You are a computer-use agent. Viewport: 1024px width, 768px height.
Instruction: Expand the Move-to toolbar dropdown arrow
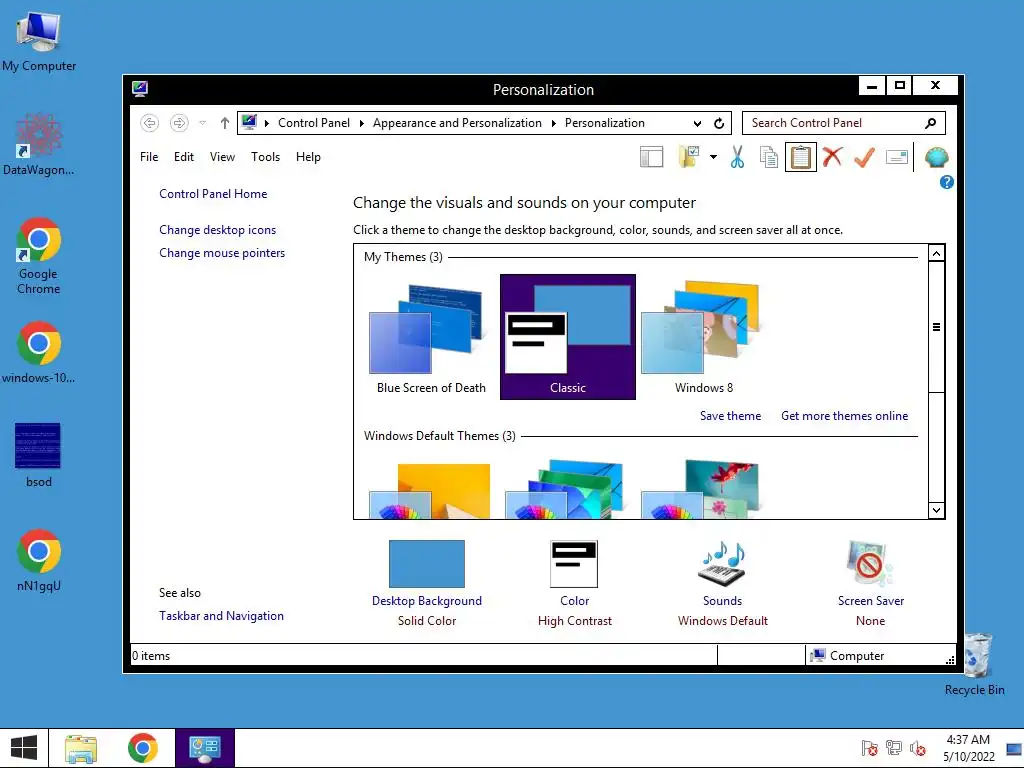pos(713,157)
